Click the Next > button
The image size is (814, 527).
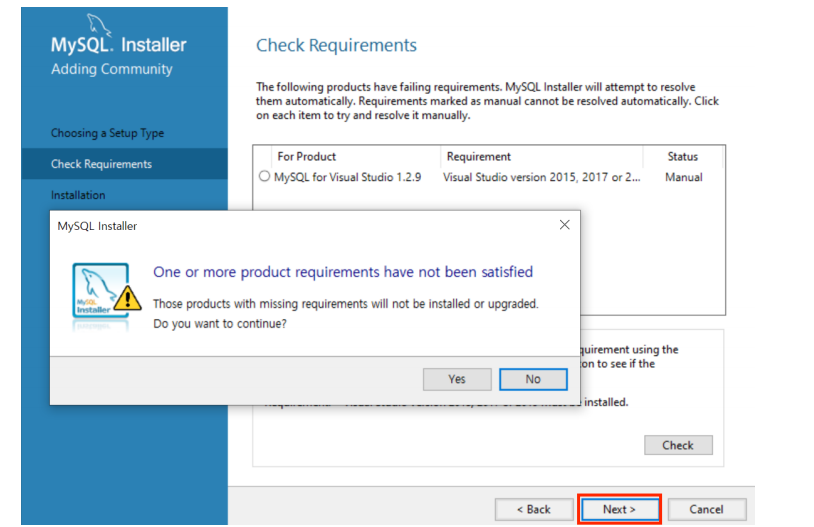click(619, 509)
